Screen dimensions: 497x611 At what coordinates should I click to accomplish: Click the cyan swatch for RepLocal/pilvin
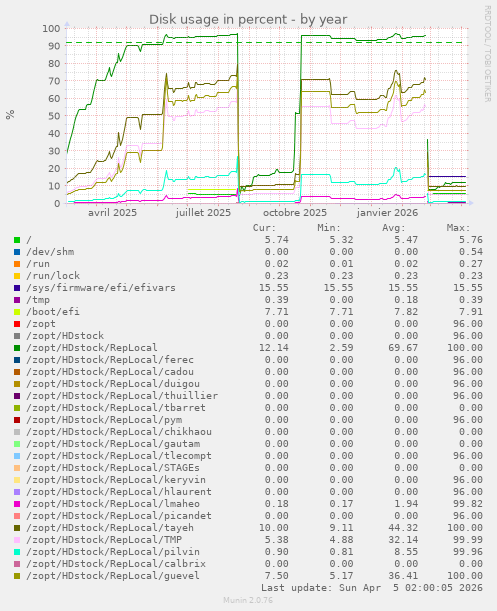pyautogui.click(x=17, y=552)
